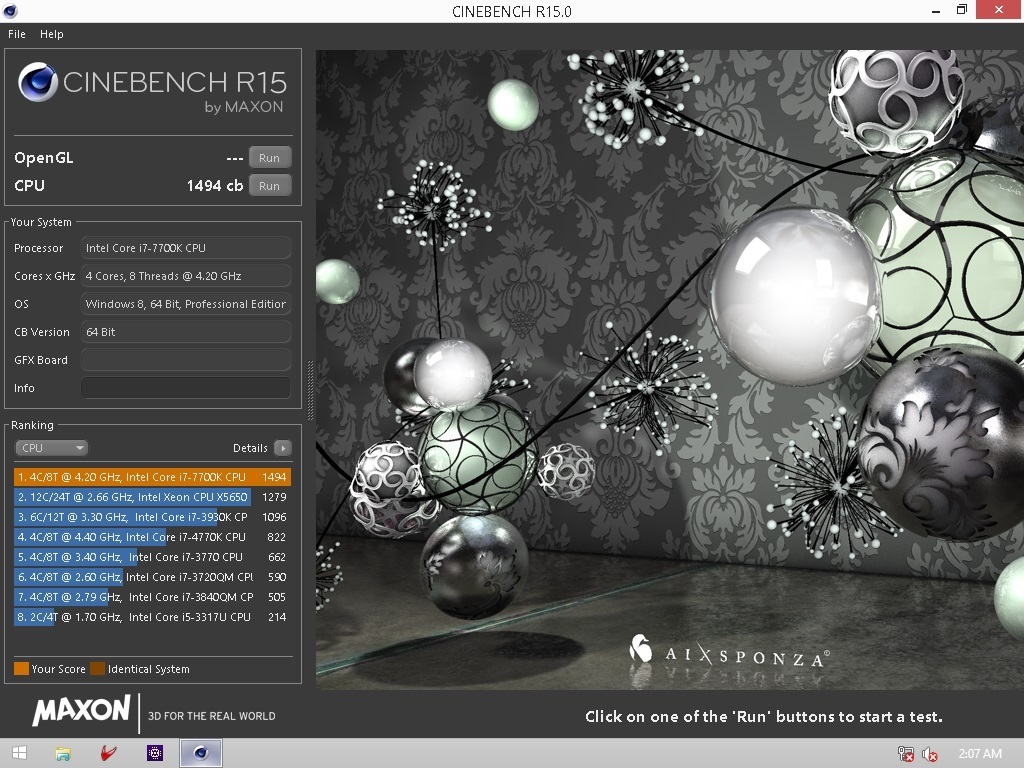Screen dimensions: 1024x768
Task: Select ranking row 1 Core i7-7700K
Action: 152,477
